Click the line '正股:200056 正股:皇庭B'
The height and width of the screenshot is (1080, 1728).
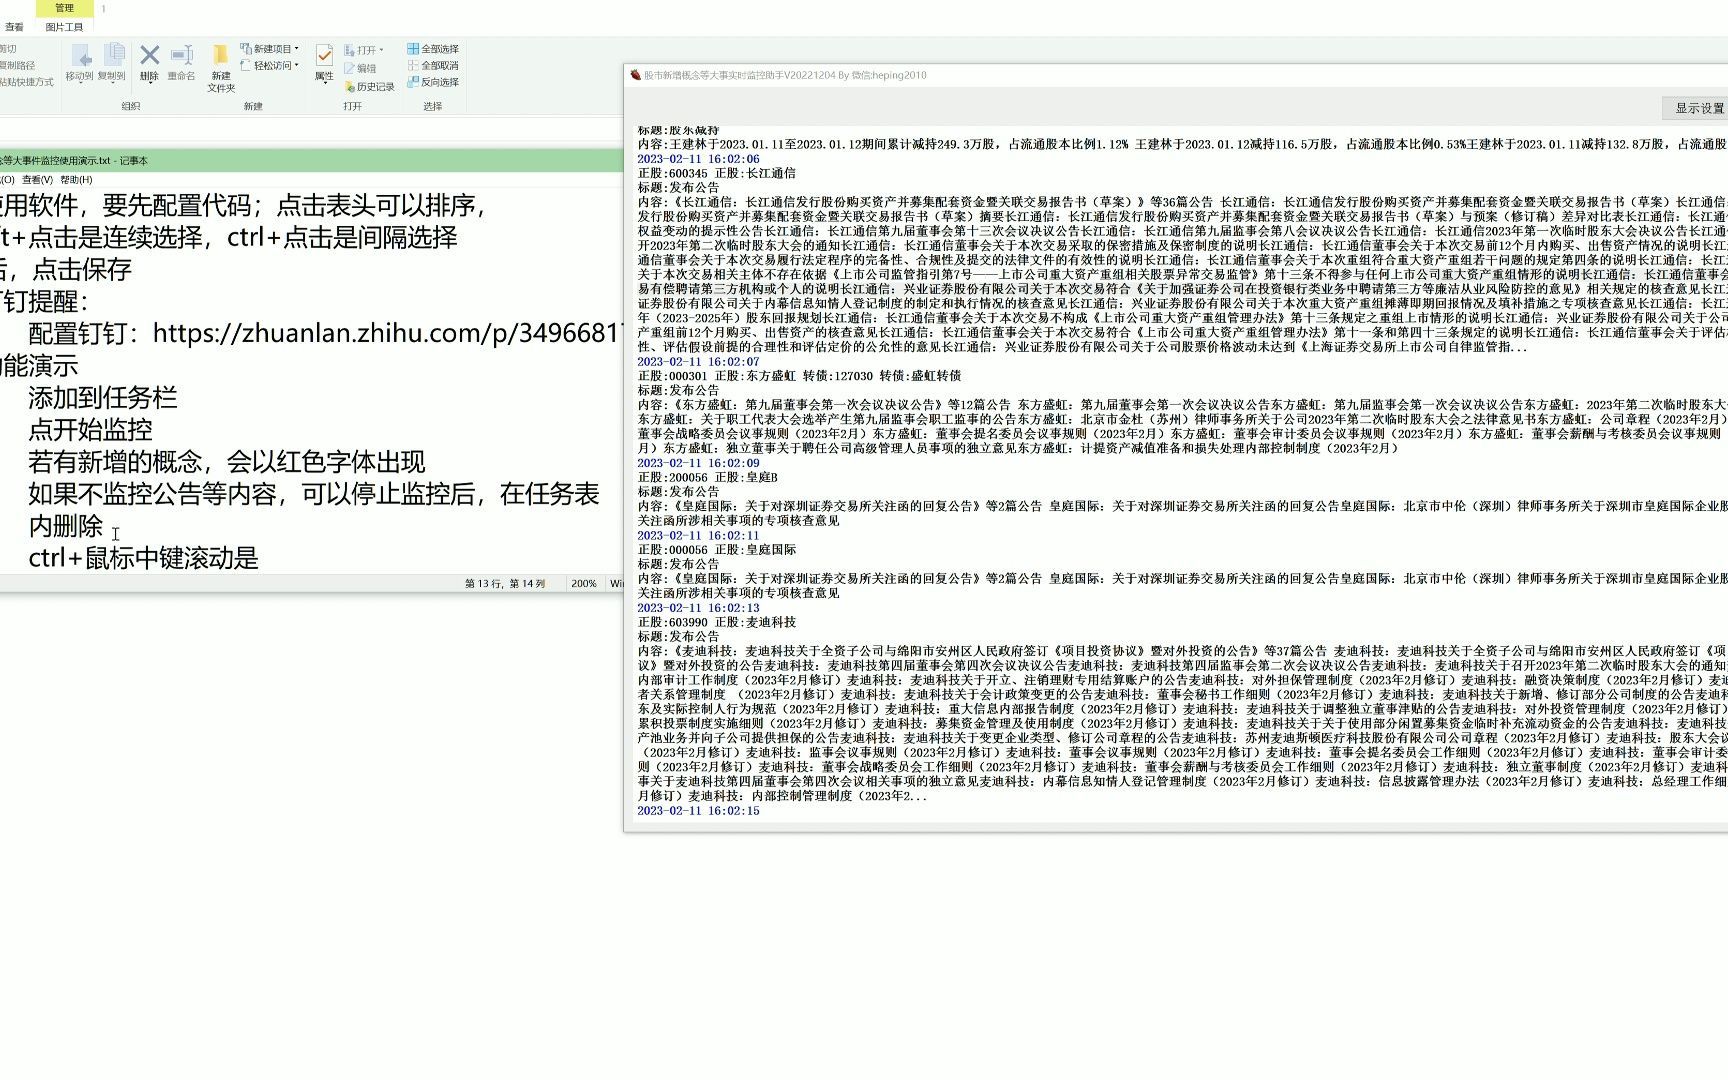pyautogui.click(x=707, y=478)
